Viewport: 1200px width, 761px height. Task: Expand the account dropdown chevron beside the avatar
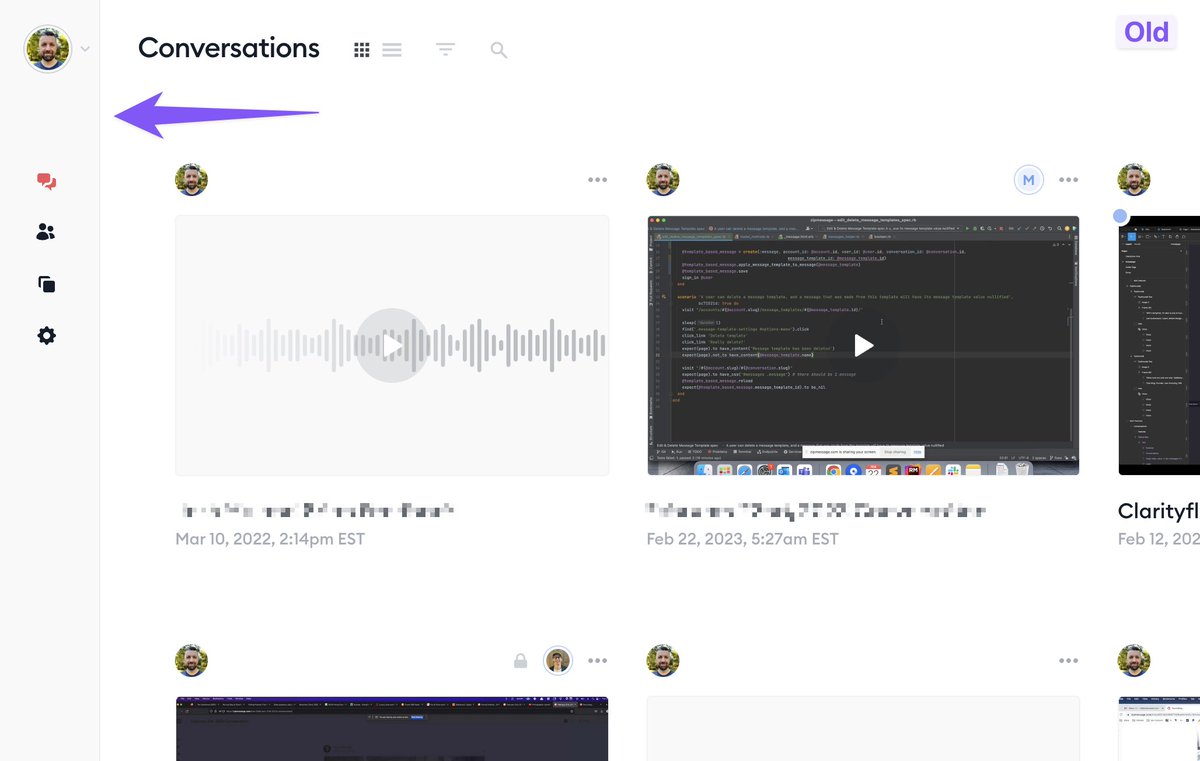[85, 49]
